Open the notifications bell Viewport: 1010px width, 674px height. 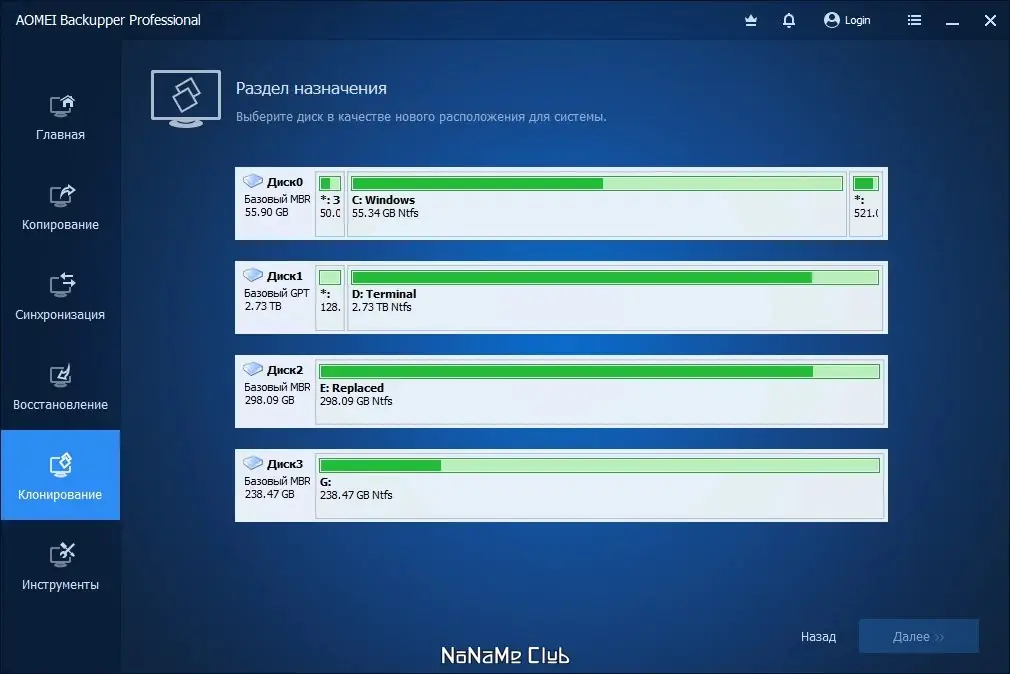pyautogui.click(x=789, y=20)
